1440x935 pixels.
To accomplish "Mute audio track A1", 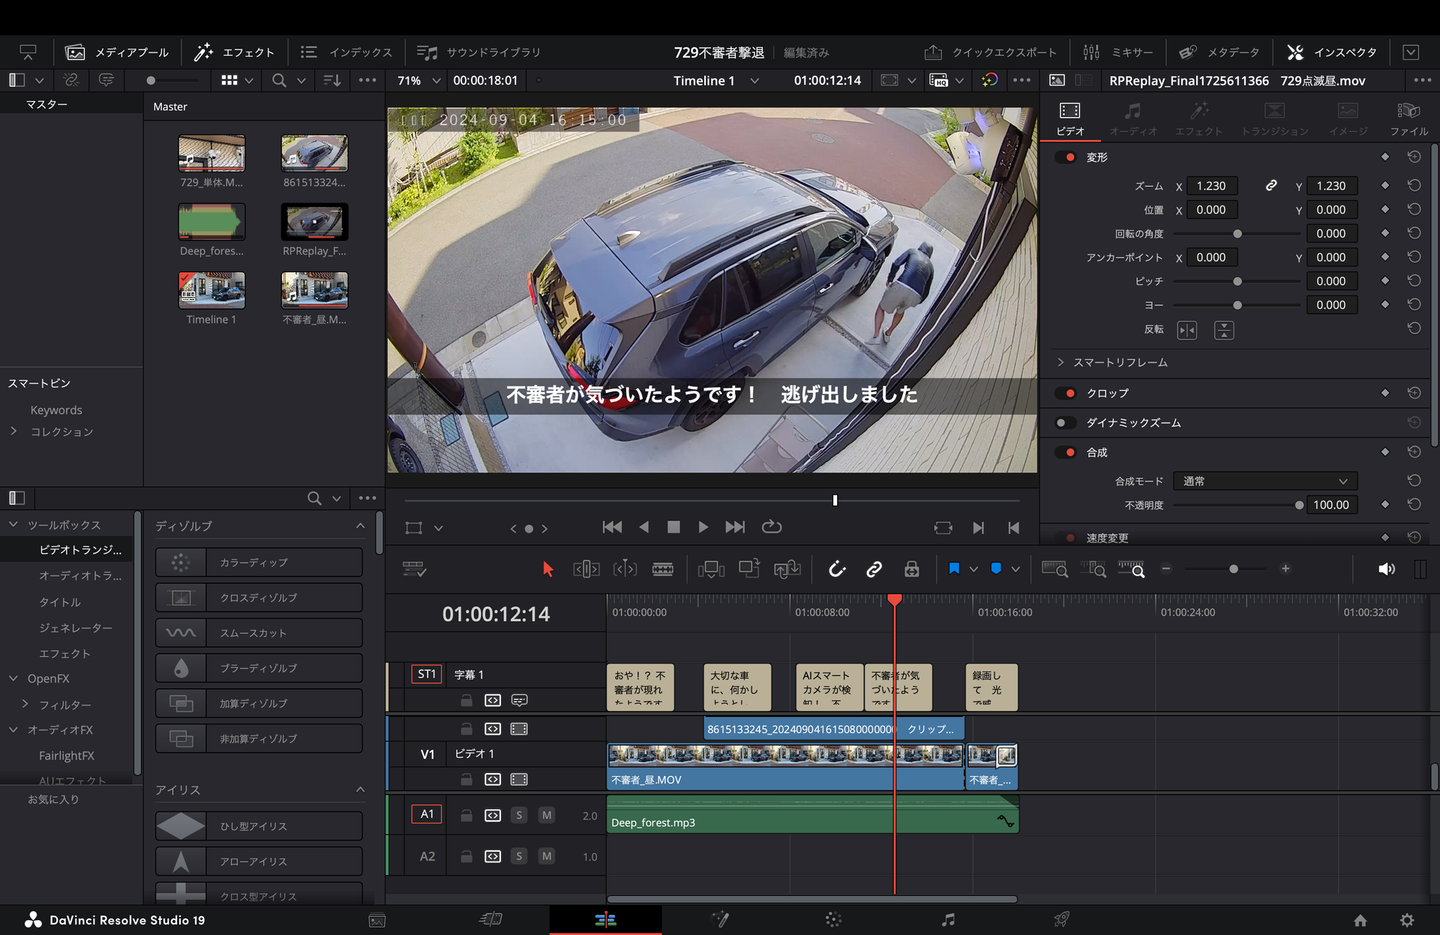I will 546,815.
